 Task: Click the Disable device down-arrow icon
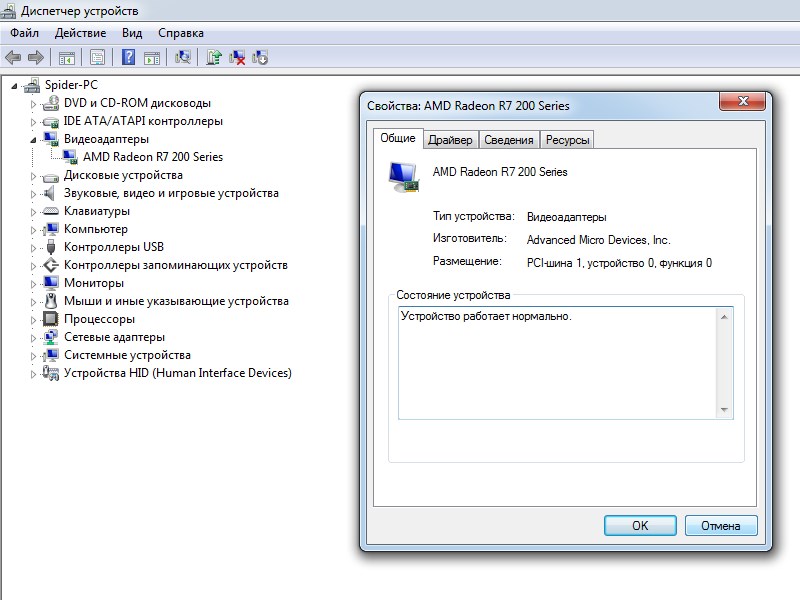261,57
